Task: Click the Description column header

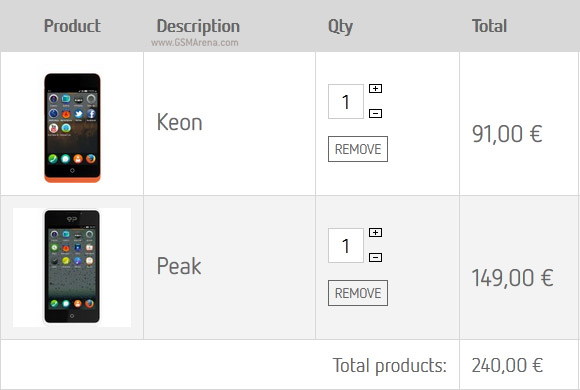Action: coord(198,27)
